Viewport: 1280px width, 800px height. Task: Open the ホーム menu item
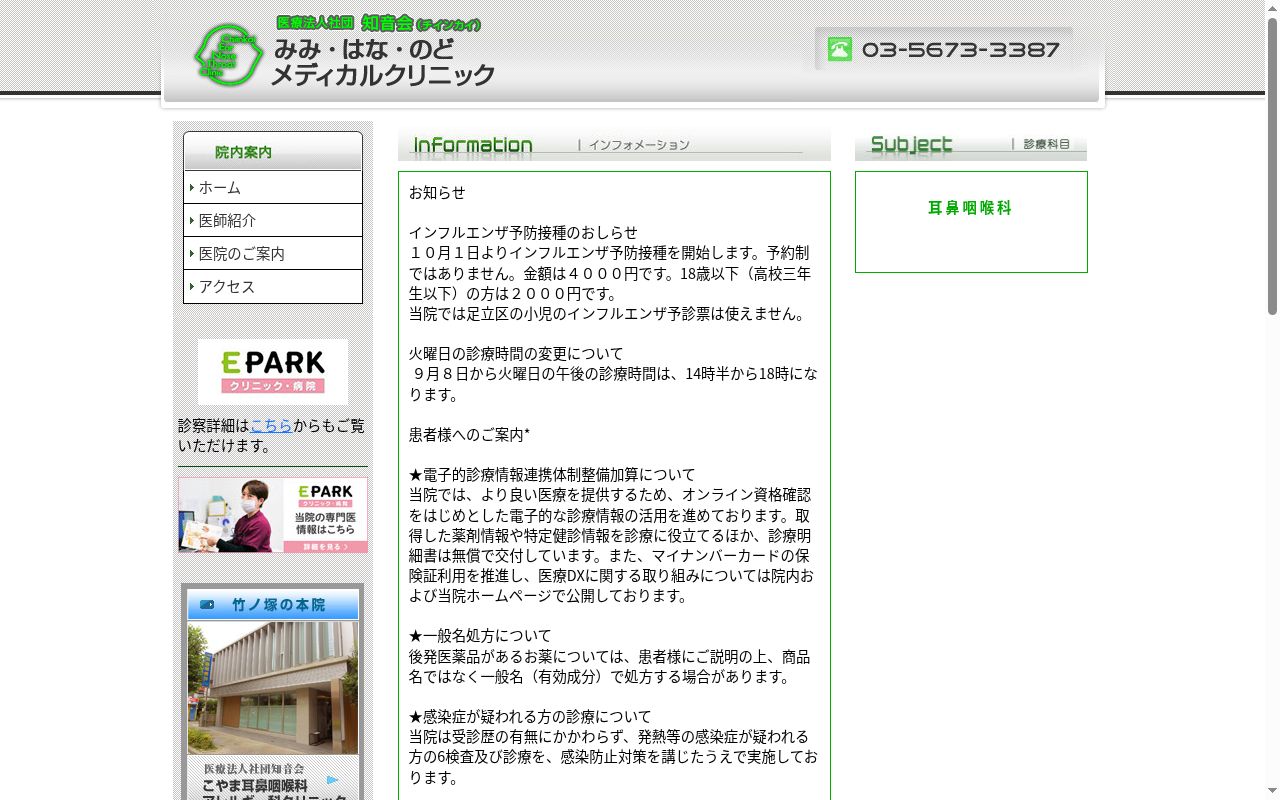273,187
